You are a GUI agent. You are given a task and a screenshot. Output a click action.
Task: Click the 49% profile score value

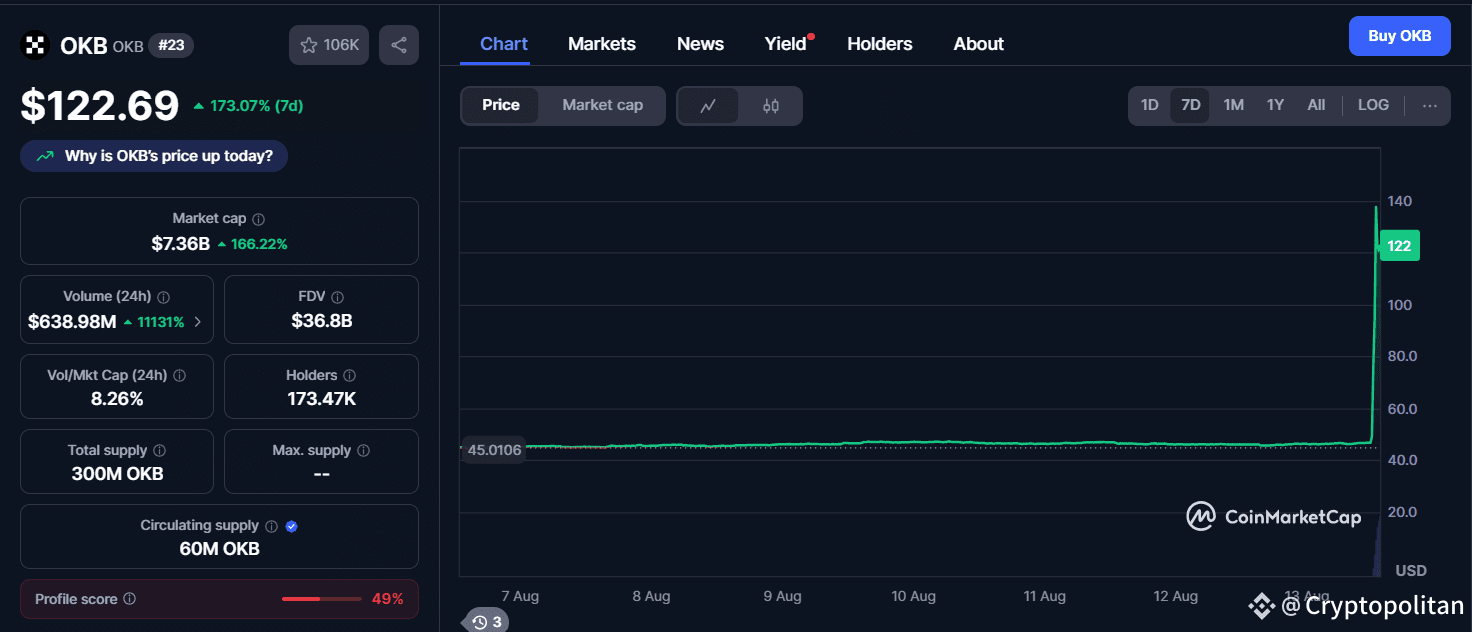(x=387, y=599)
